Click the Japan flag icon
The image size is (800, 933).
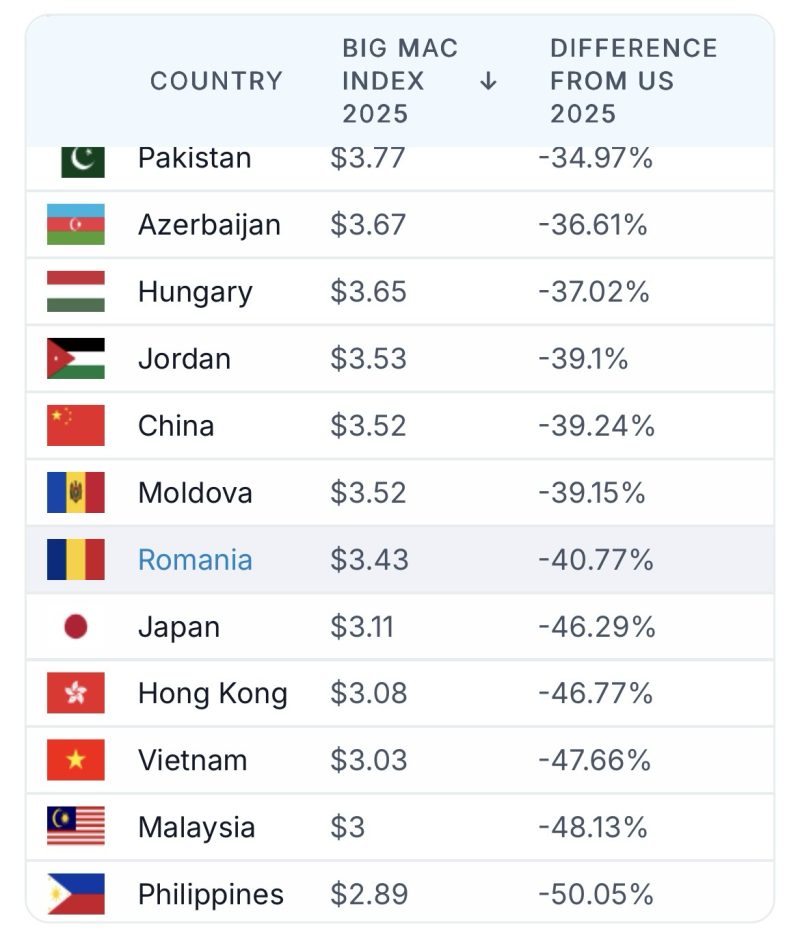tap(76, 627)
